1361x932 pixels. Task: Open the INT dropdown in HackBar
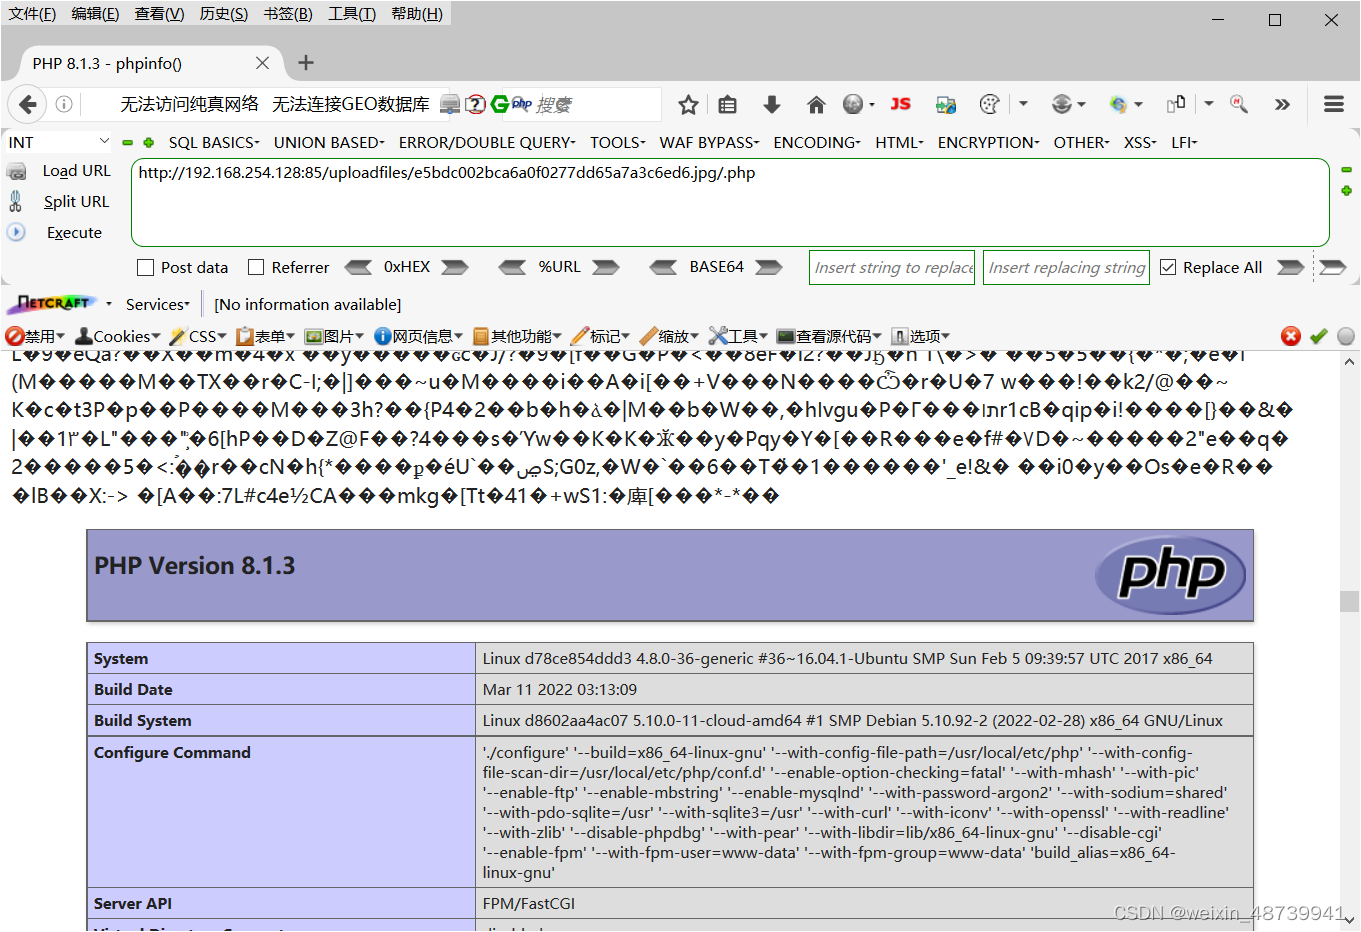click(x=55, y=142)
